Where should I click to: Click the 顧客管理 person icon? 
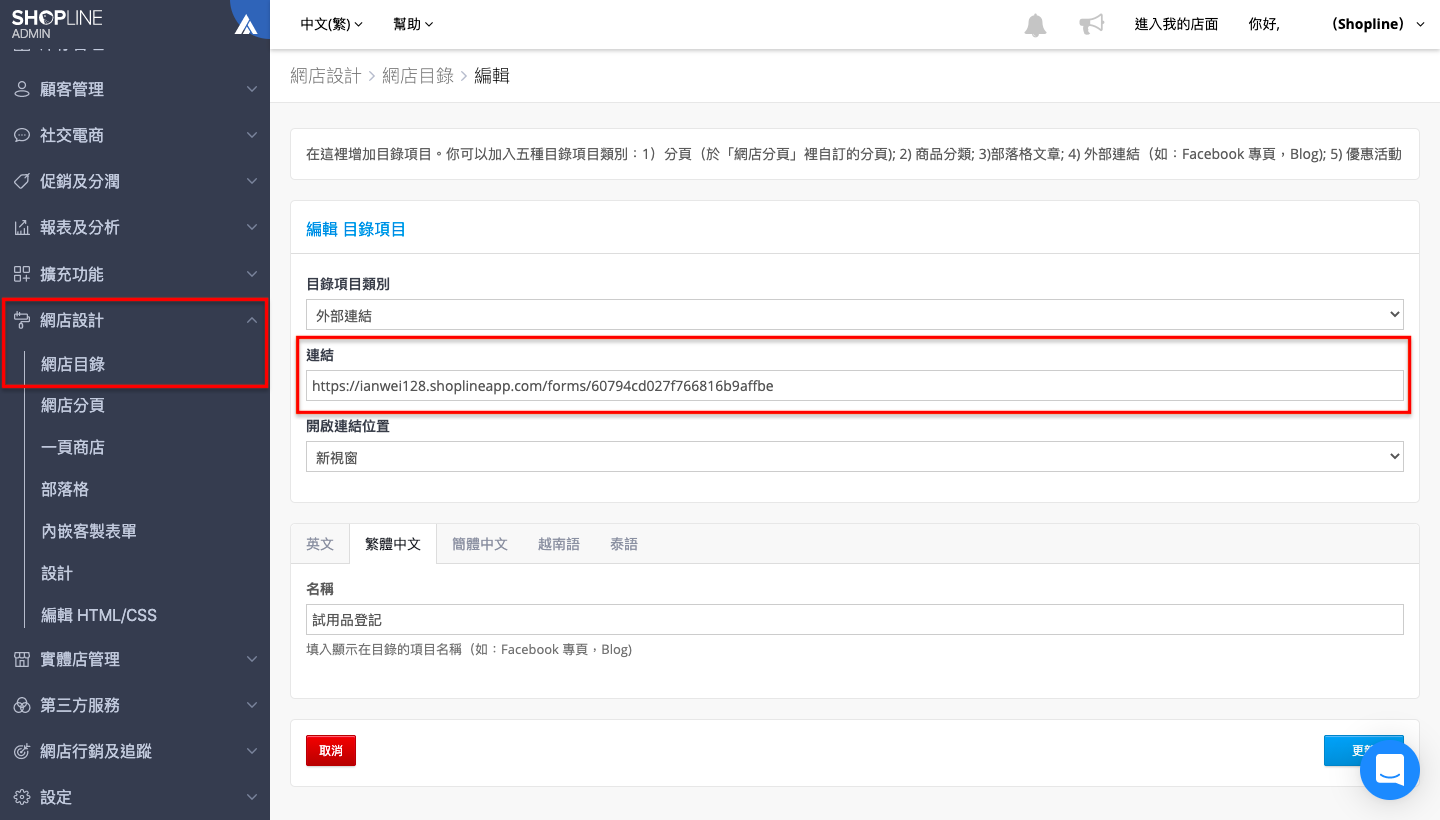21,89
